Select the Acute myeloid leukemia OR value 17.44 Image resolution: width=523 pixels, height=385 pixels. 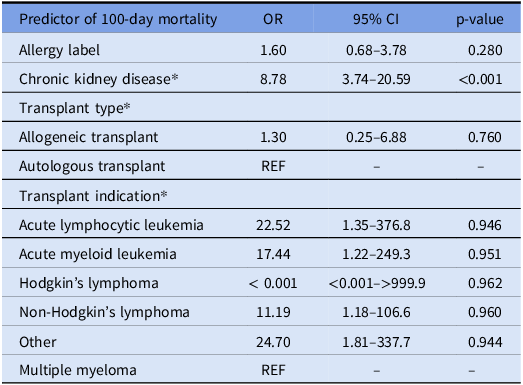[x=273, y=255]
